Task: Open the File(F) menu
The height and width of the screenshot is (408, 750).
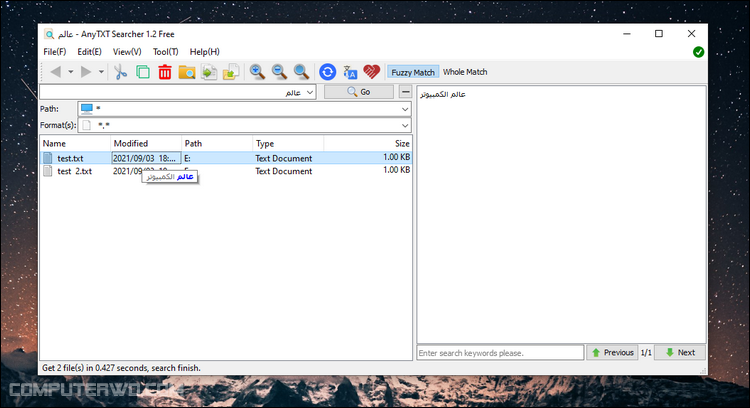Action: [55, 52]
